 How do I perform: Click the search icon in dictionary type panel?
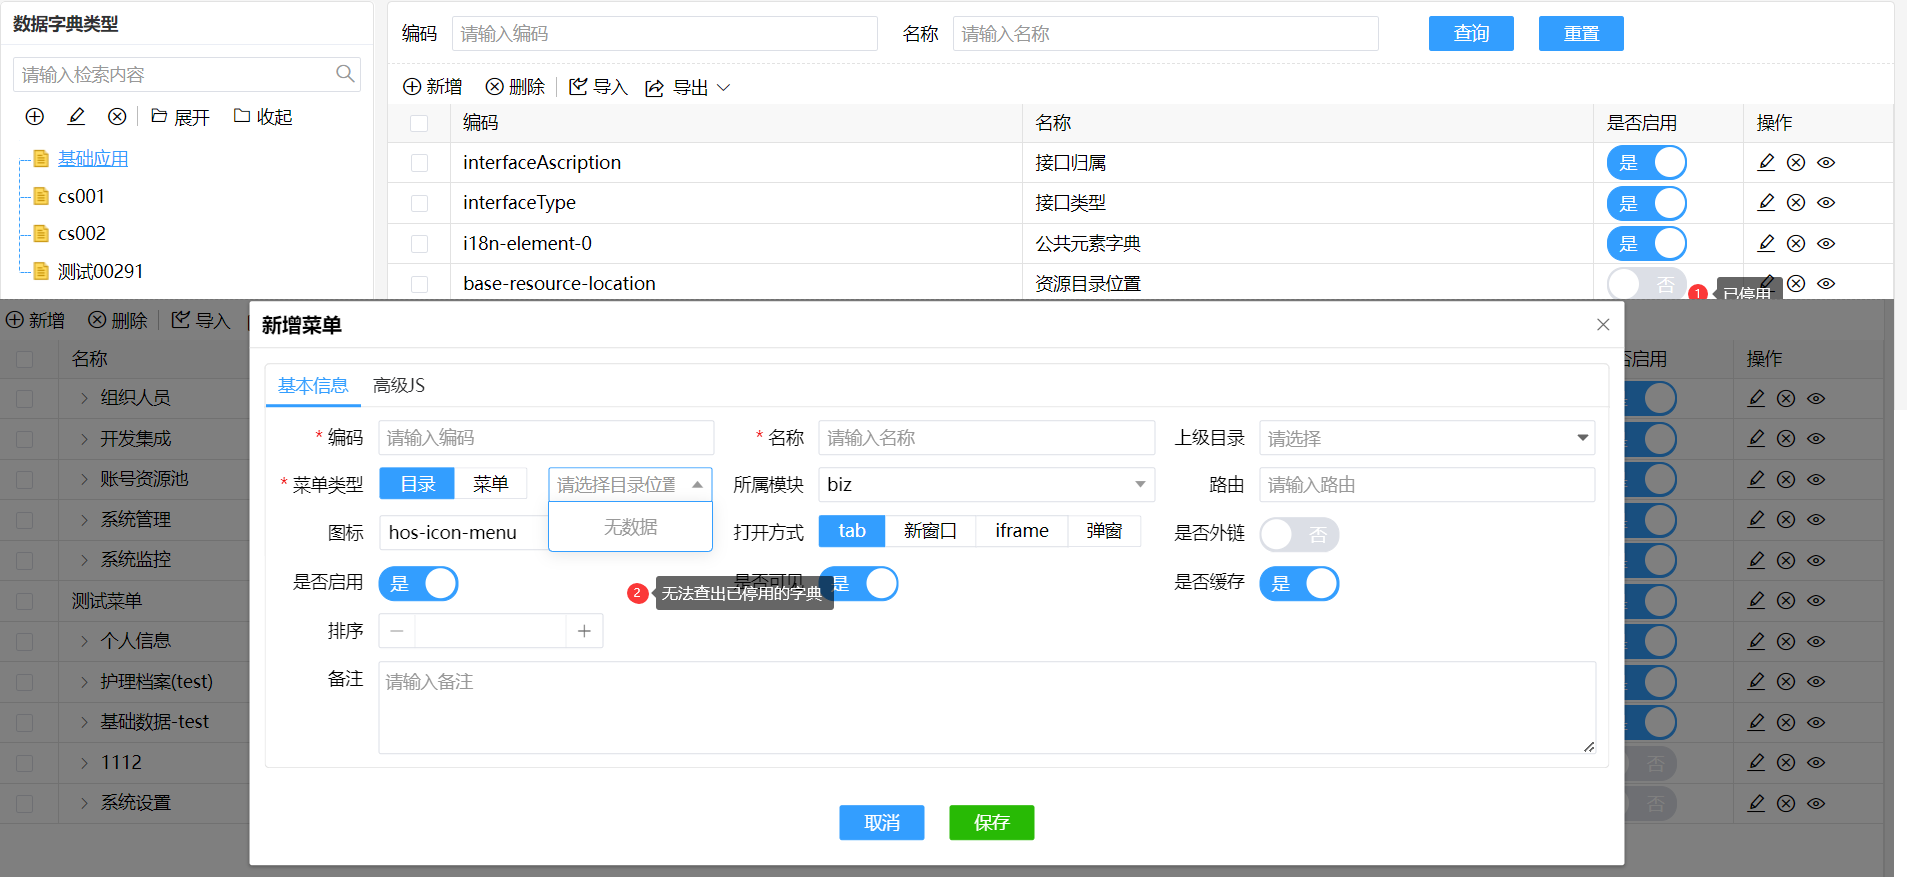point(345,73)
